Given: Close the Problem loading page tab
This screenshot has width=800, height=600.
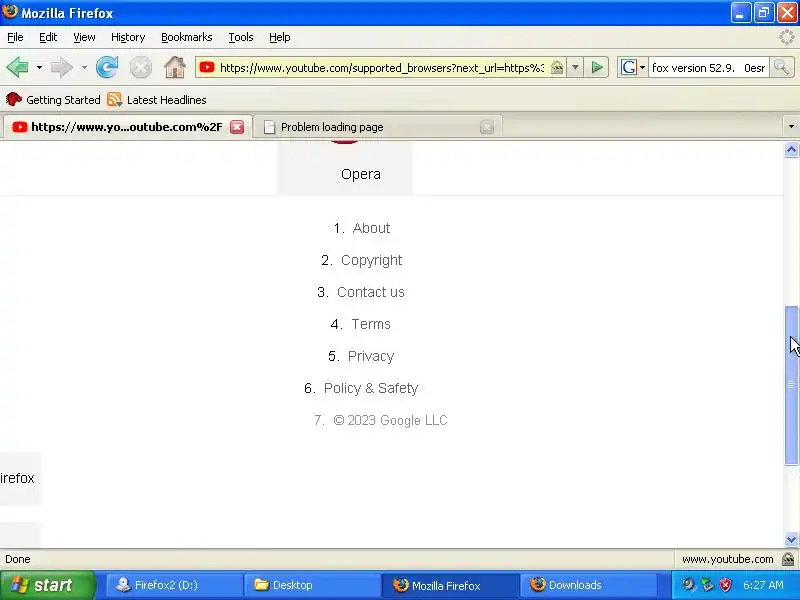Looking at the screenshot, I should [487, 127].
